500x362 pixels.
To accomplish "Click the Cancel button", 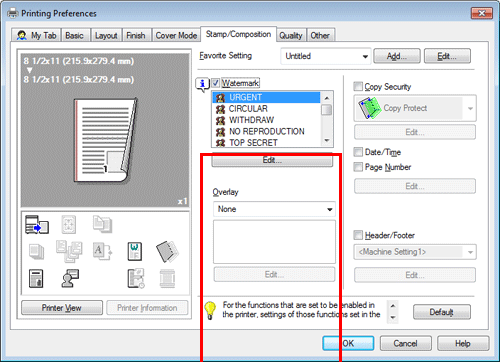I will tap(406, 343).
